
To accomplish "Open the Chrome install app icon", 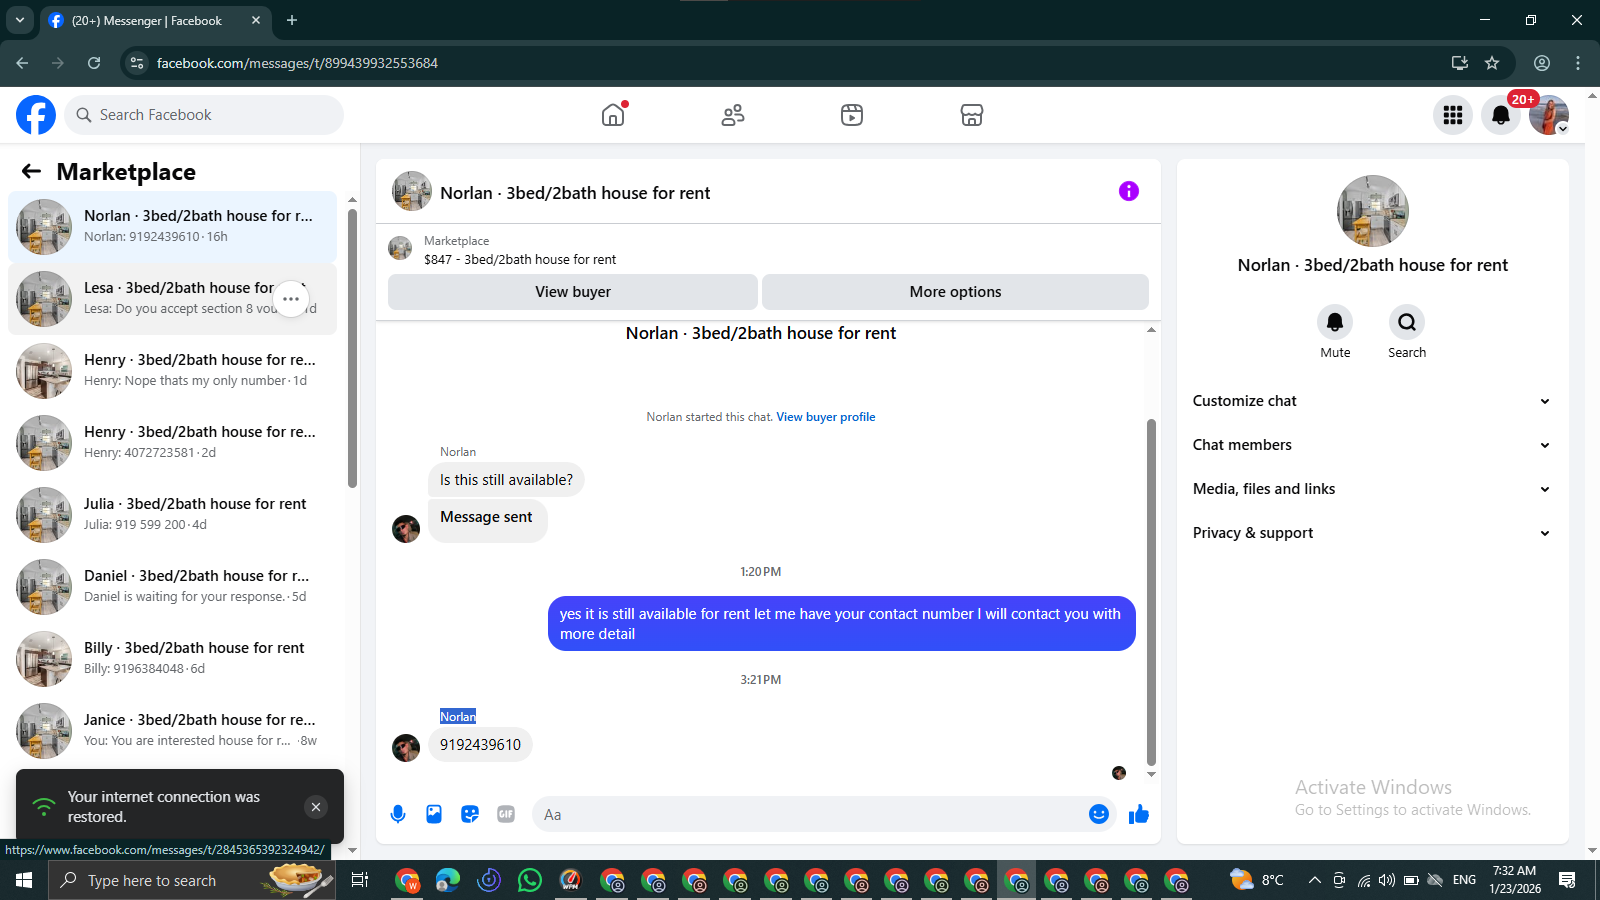I will 1460,63.
